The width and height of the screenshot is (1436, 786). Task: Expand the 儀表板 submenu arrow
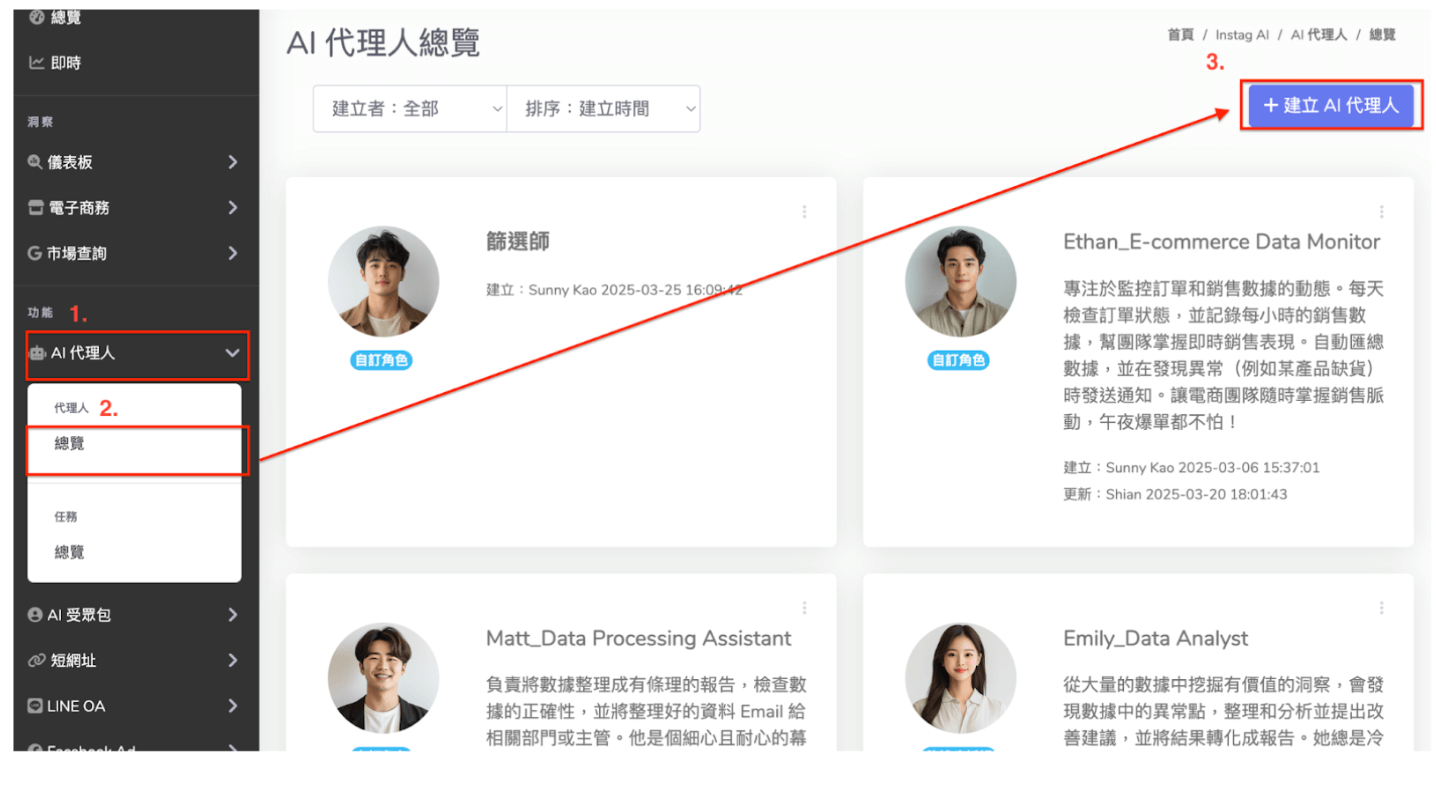point(232,162)
